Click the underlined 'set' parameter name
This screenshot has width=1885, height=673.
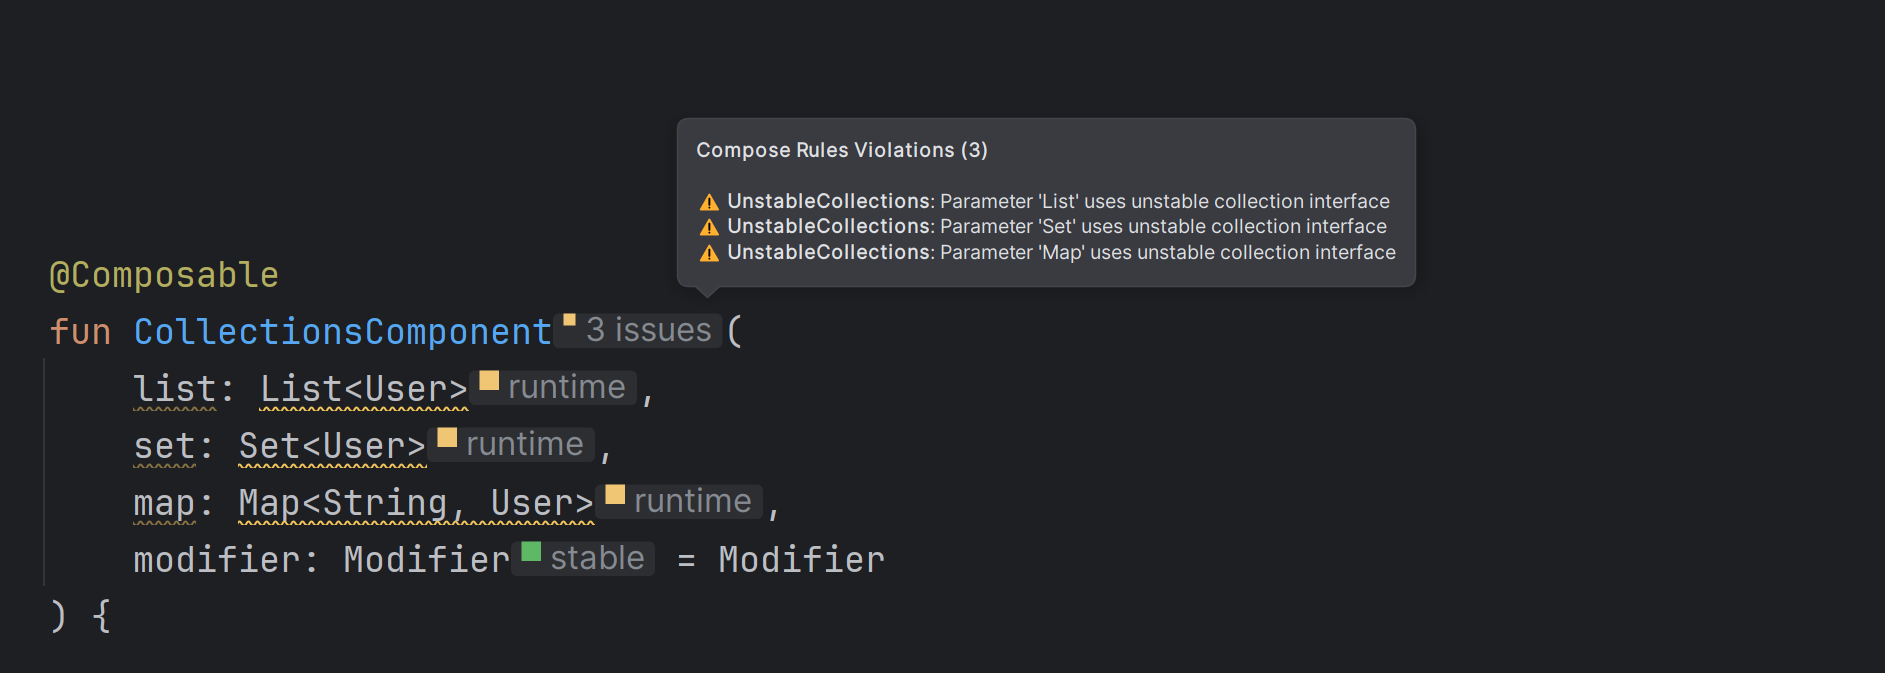[164, 446]
